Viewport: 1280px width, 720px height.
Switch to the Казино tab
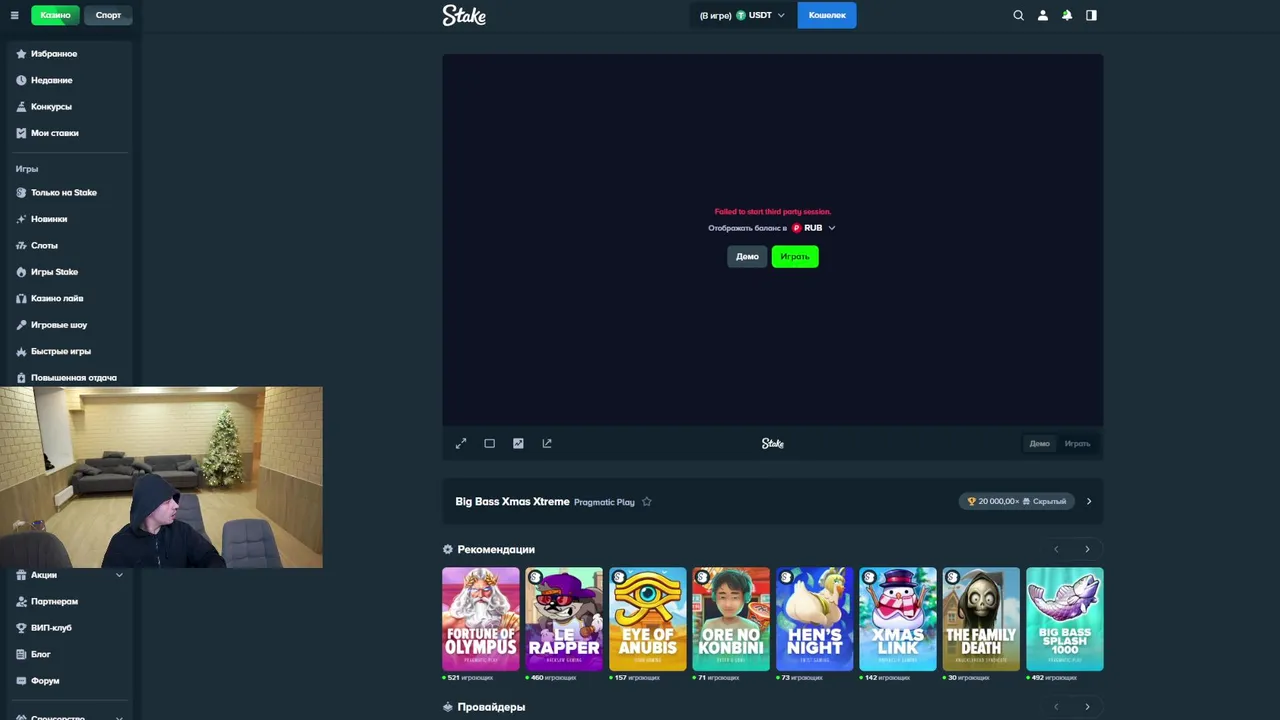(55, 15)
